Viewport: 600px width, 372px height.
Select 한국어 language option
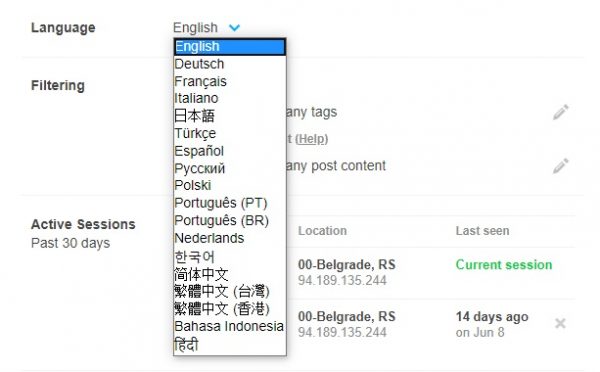point(230,256)
